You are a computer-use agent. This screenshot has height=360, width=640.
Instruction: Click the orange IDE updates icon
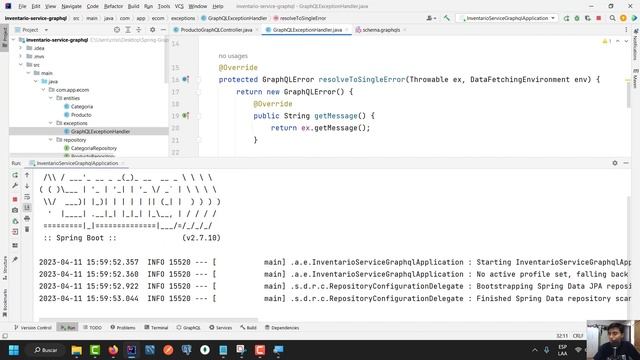pos(623,18)
